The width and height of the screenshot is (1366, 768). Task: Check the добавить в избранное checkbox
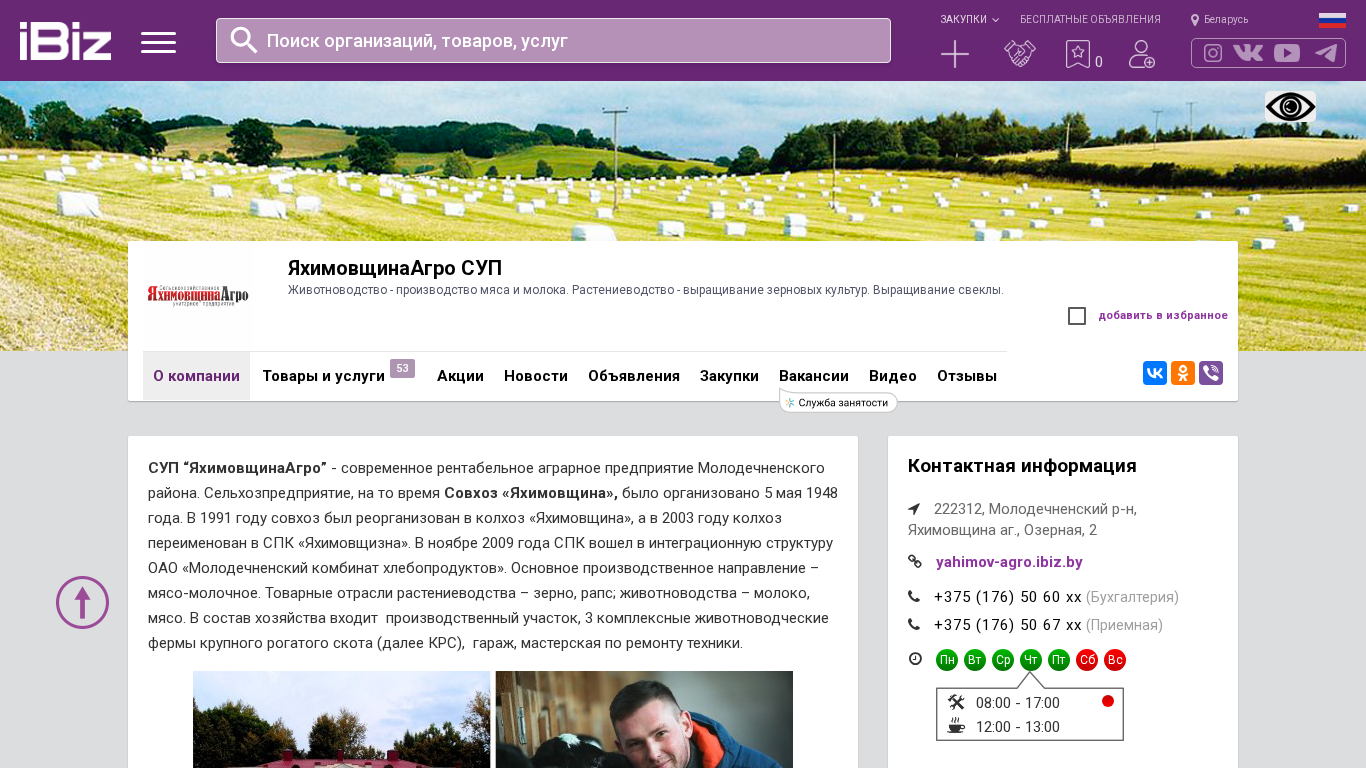(1077, 316)
